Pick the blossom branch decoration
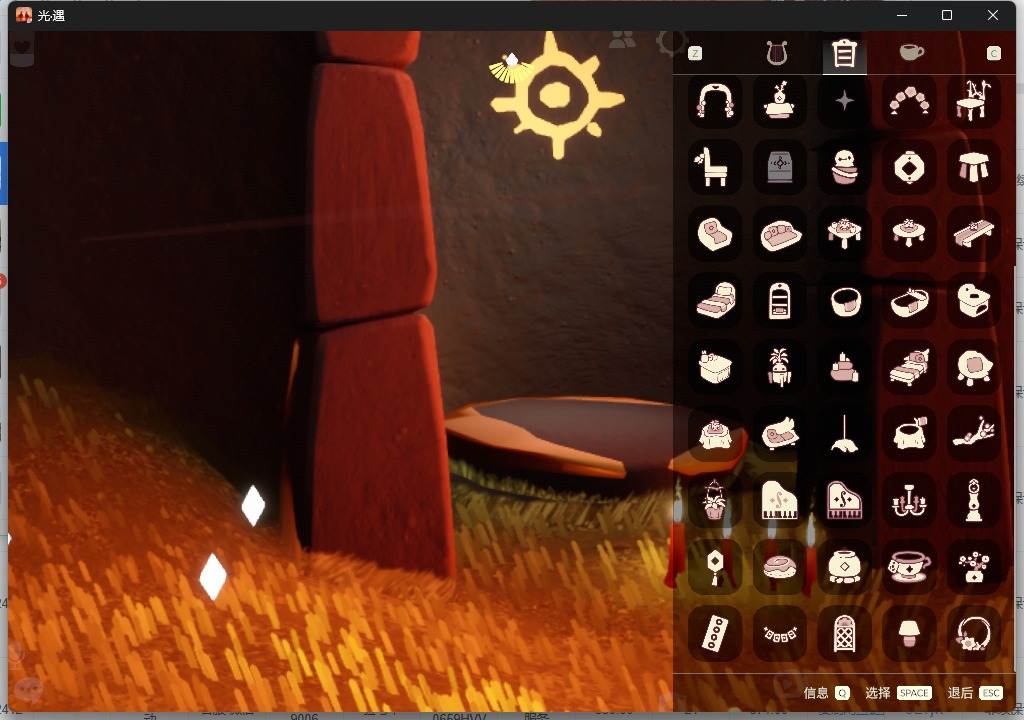Screen dimensions: 1024x720 973,434
